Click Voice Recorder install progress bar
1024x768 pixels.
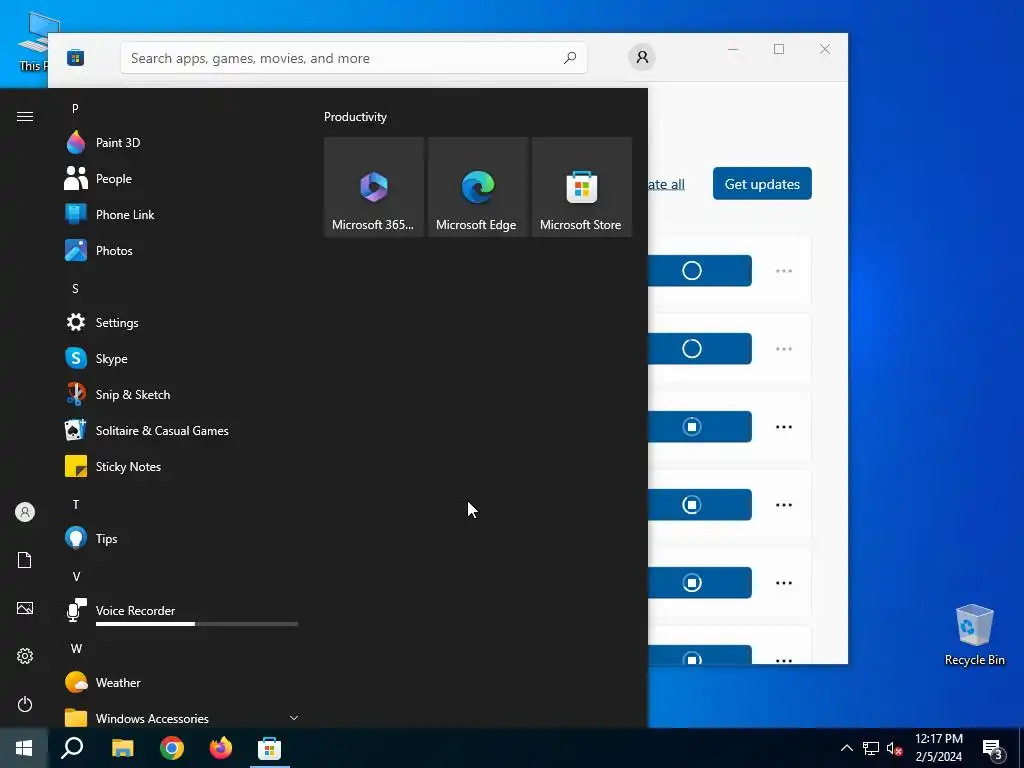[197, 624]
